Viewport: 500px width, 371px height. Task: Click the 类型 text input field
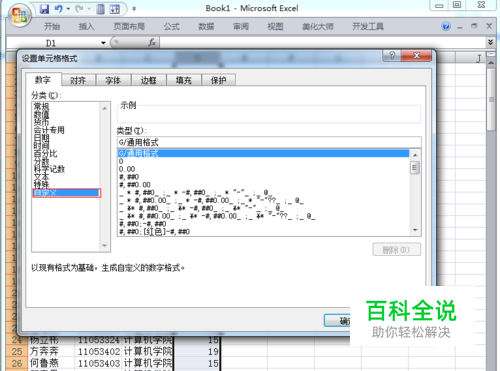pos(269,142)
